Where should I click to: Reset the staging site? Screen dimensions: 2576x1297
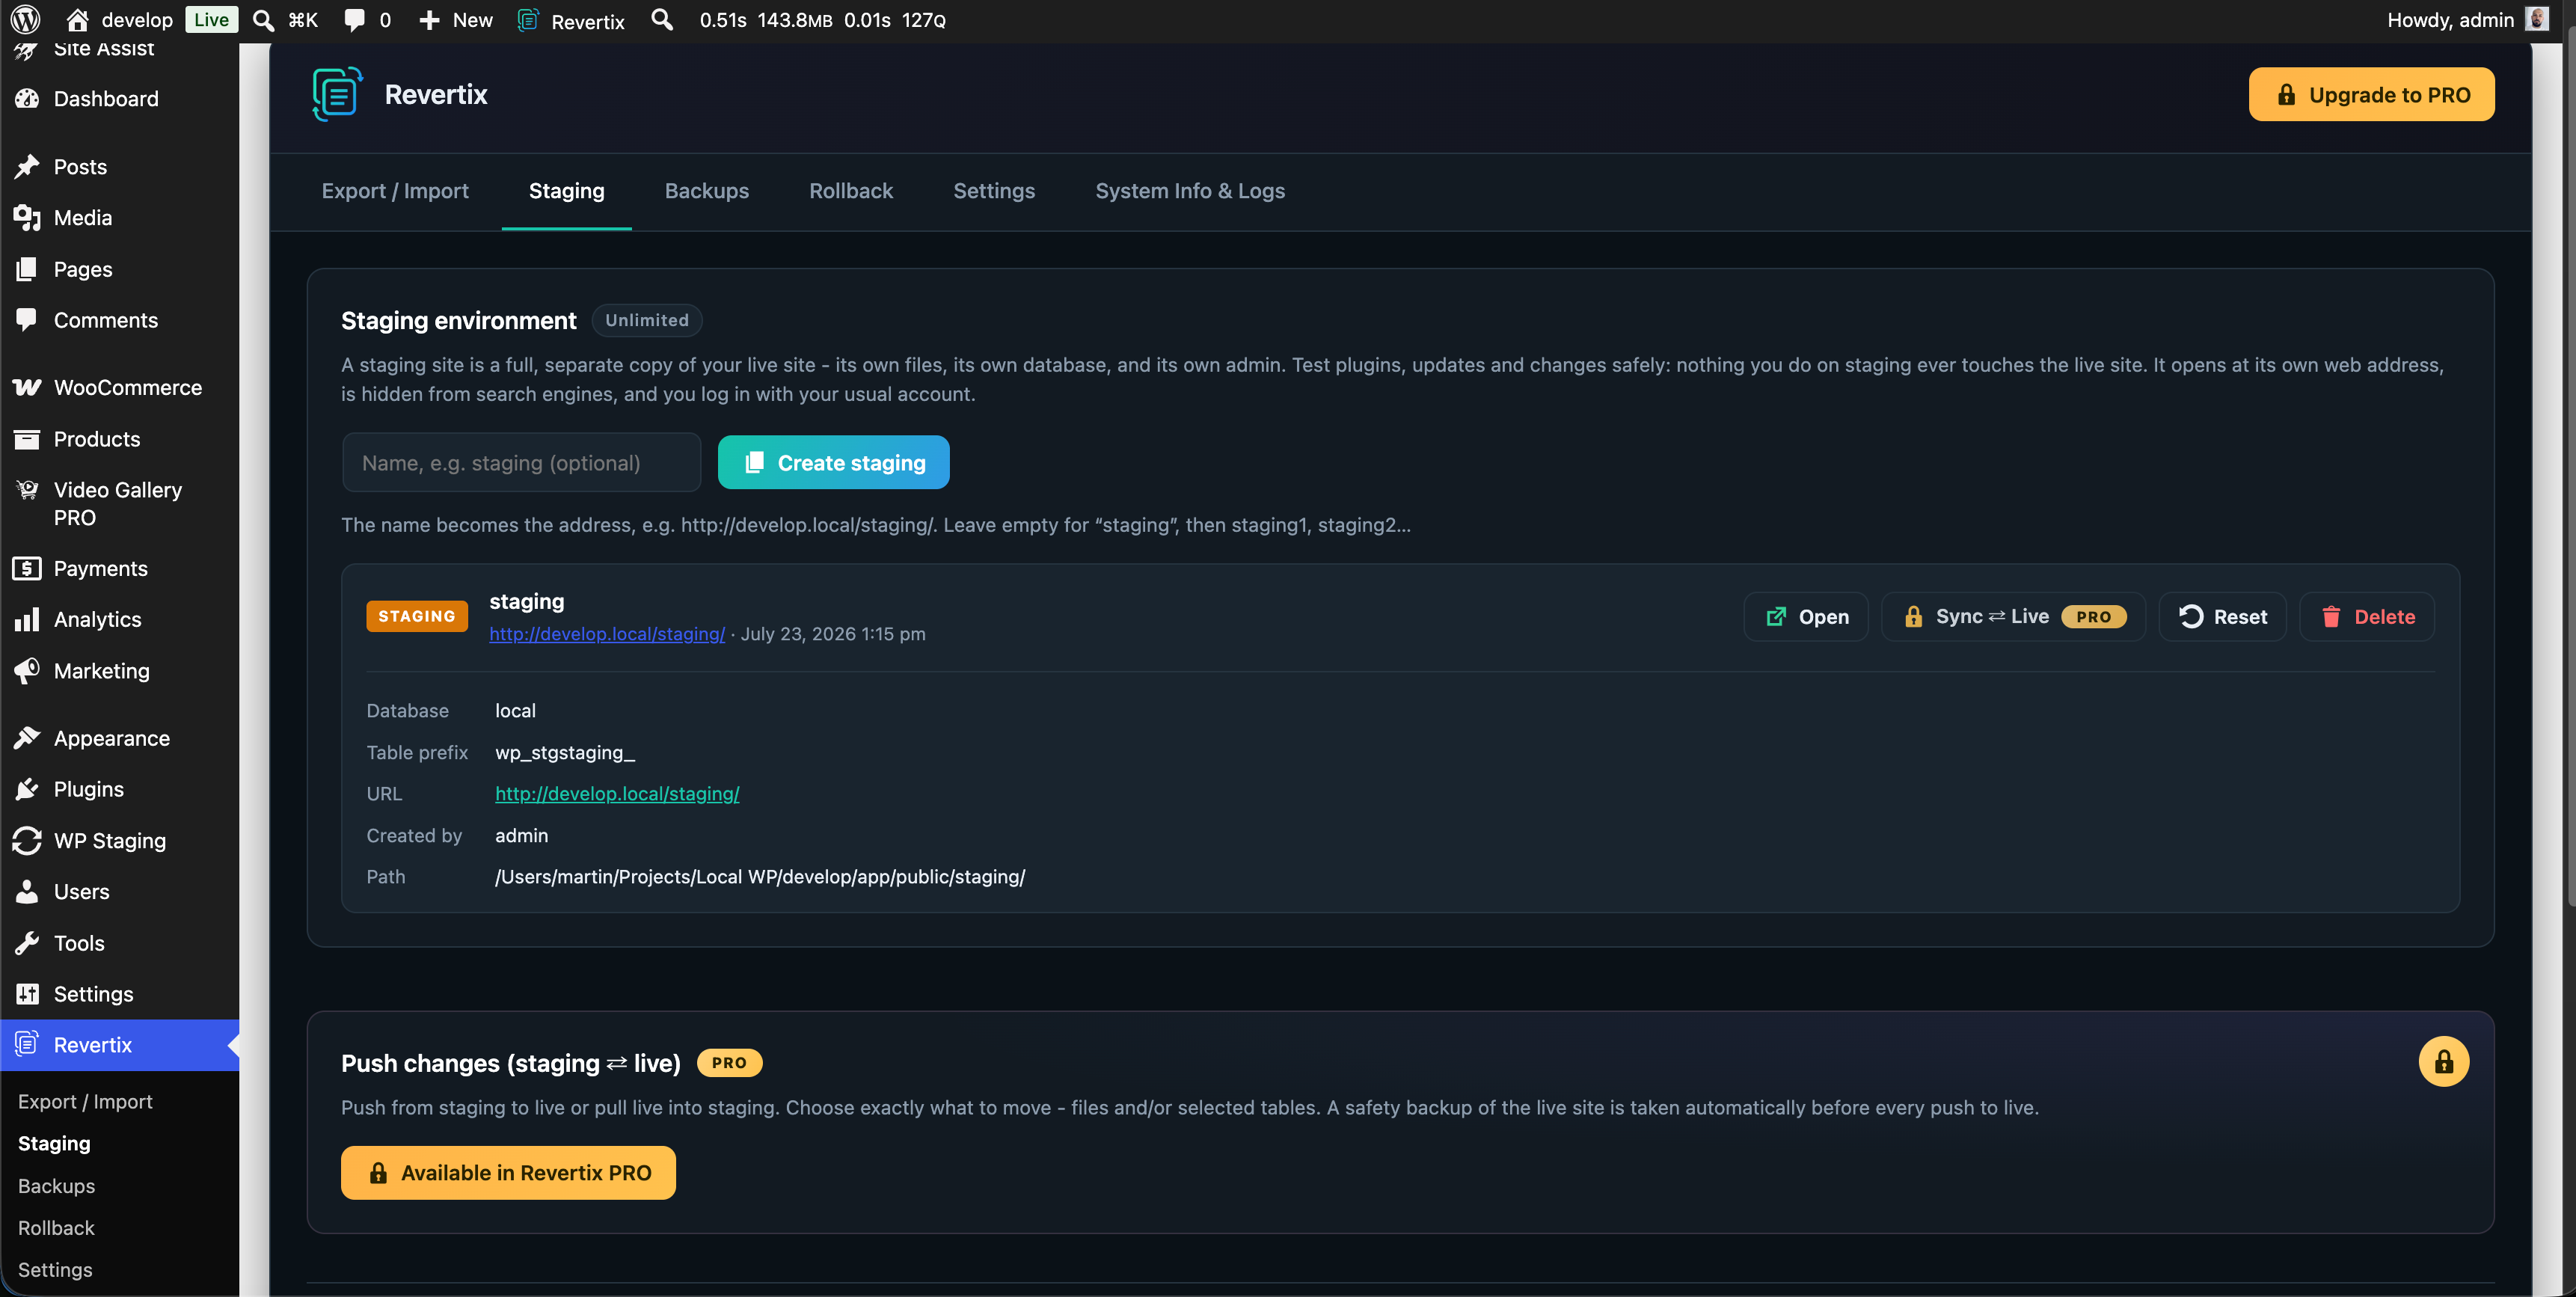click(2222, 616)
